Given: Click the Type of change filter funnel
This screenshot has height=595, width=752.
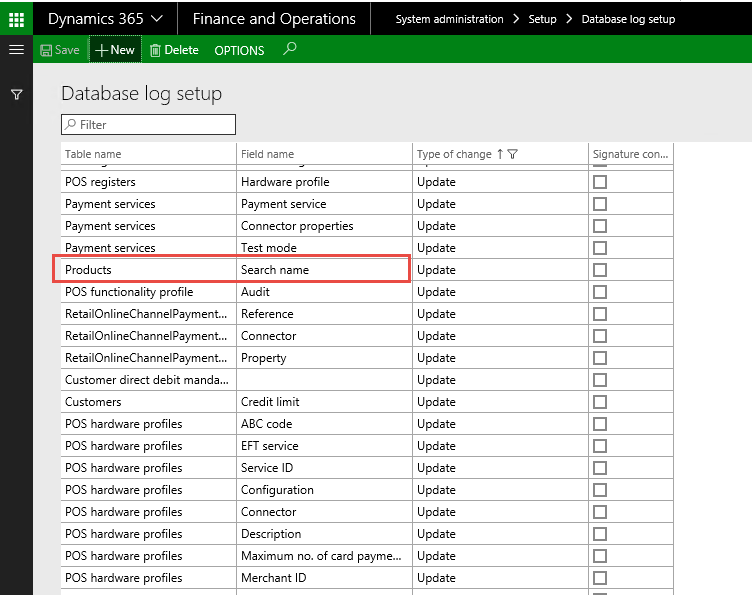Looking at the screenshot, I should (x=512, y=154).
